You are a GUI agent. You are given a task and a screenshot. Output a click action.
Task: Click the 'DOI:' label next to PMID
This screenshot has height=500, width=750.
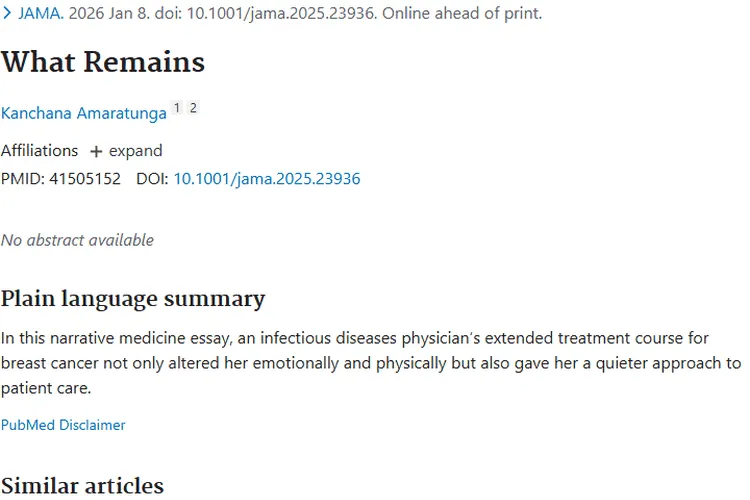pyautogui.click(x=152, y=179)
